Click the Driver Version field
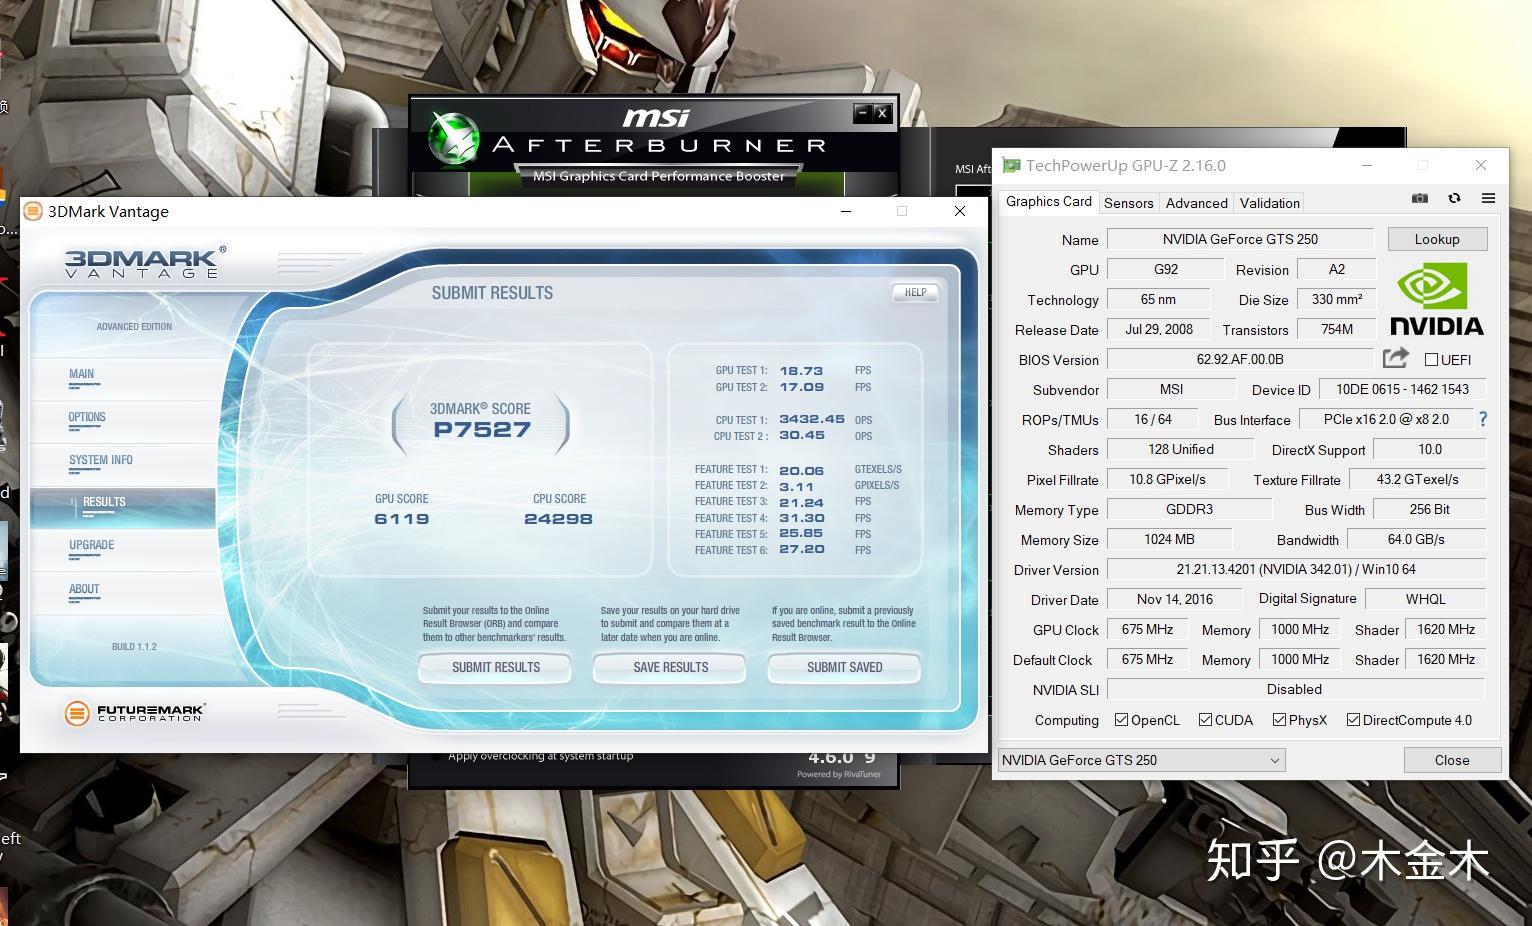 tap(1296, 569)
